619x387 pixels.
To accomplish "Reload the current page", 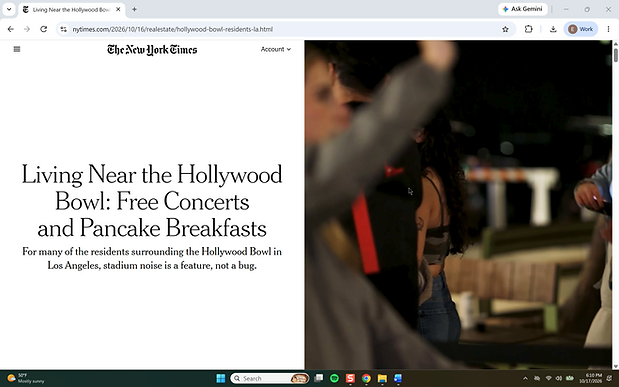I will click(43, 29).
